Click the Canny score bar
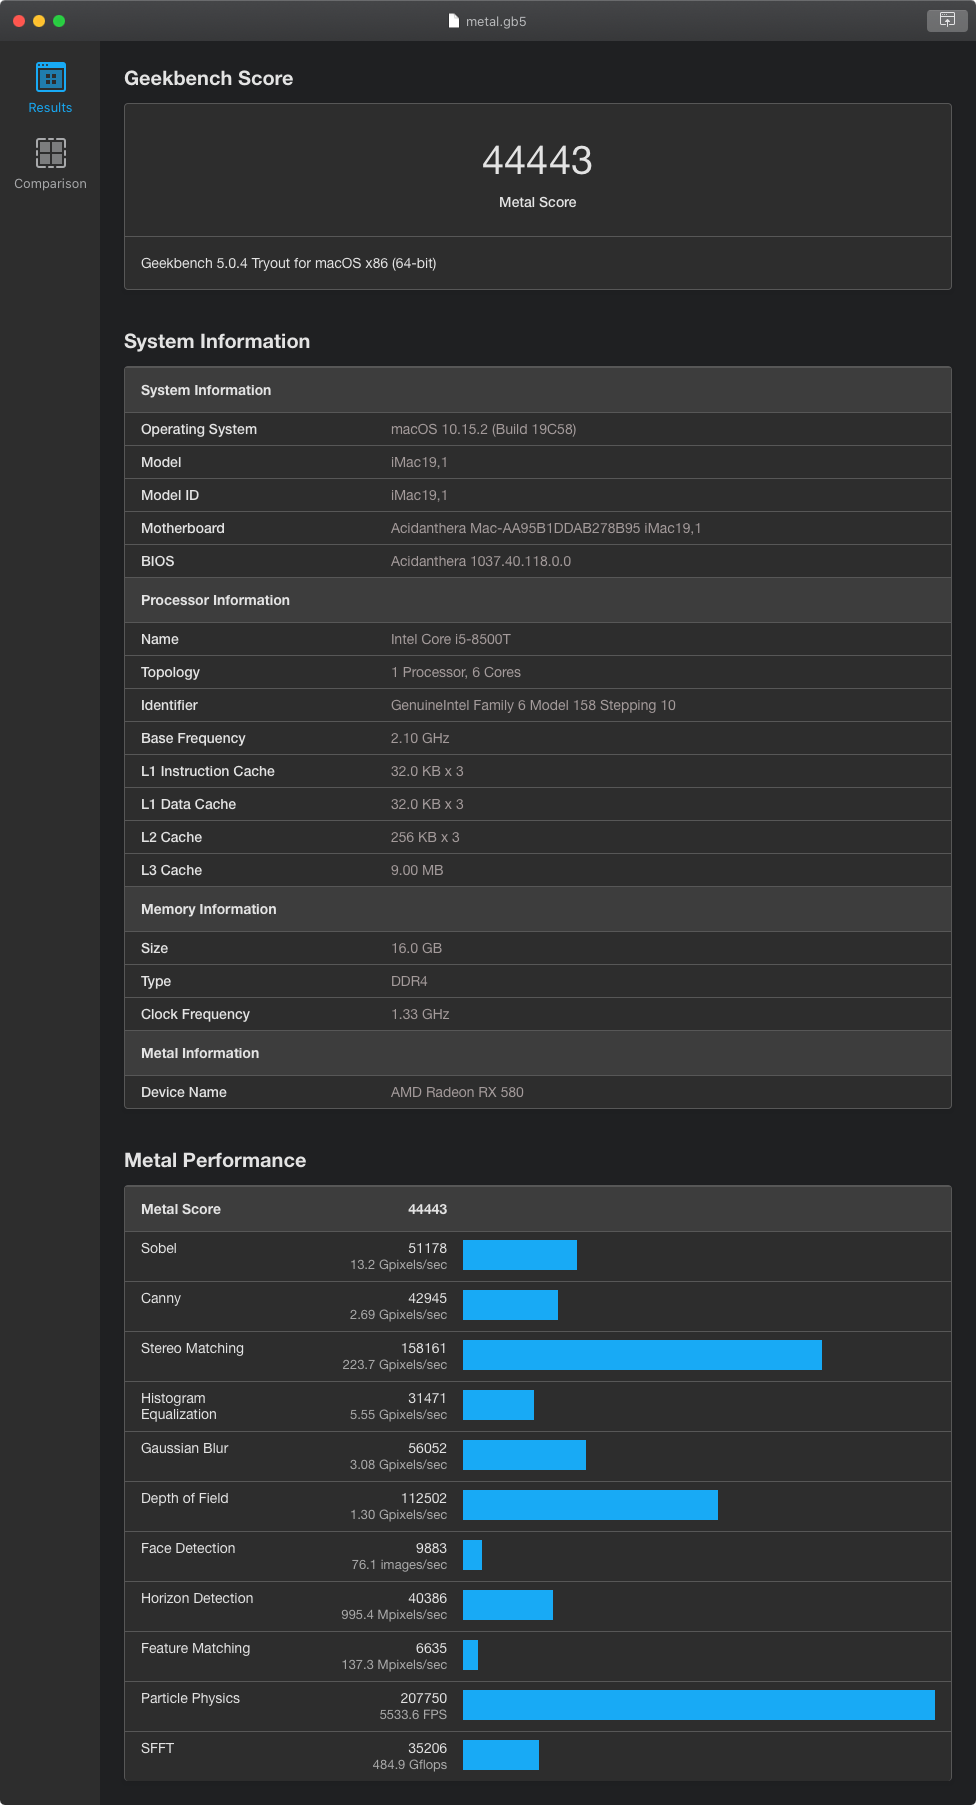The width and height of the screenshot is (976, 1805). 510,1305
